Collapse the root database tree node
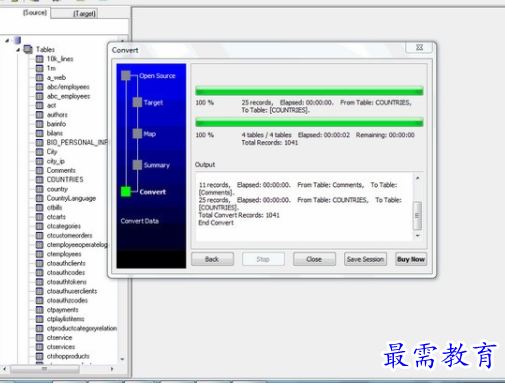 (7, 40)
